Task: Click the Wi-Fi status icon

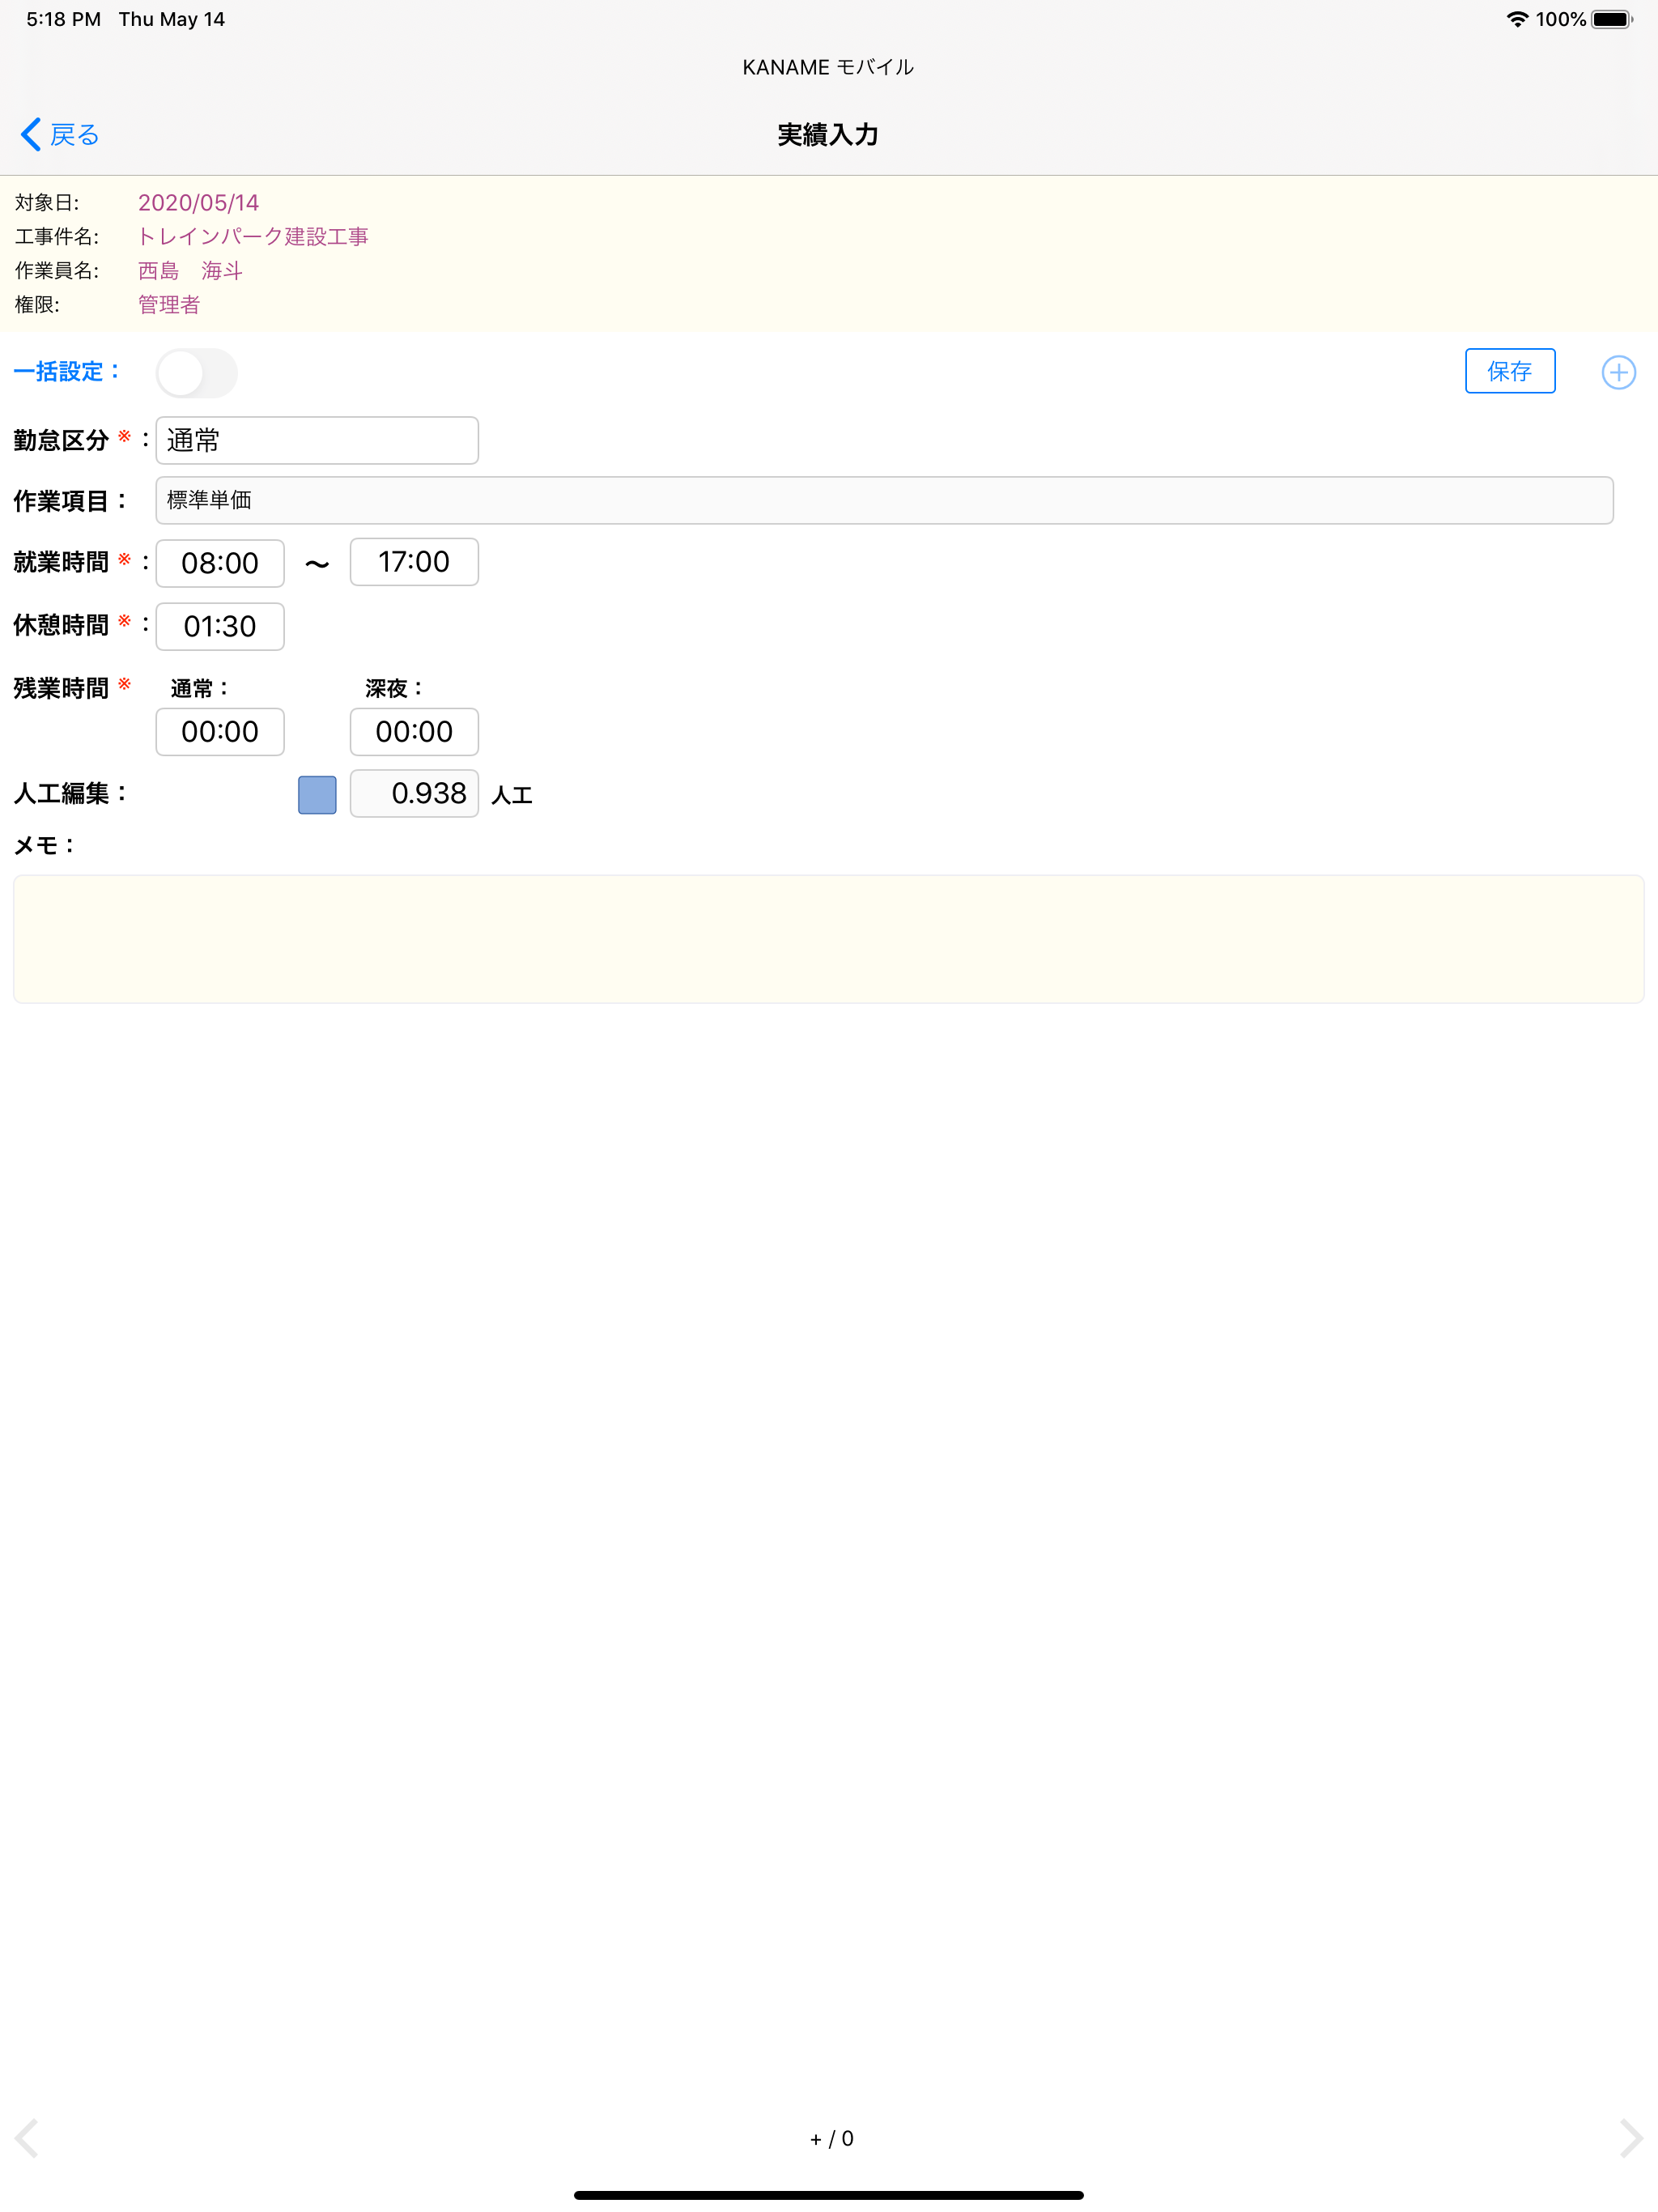Action: click(1517, 19)
